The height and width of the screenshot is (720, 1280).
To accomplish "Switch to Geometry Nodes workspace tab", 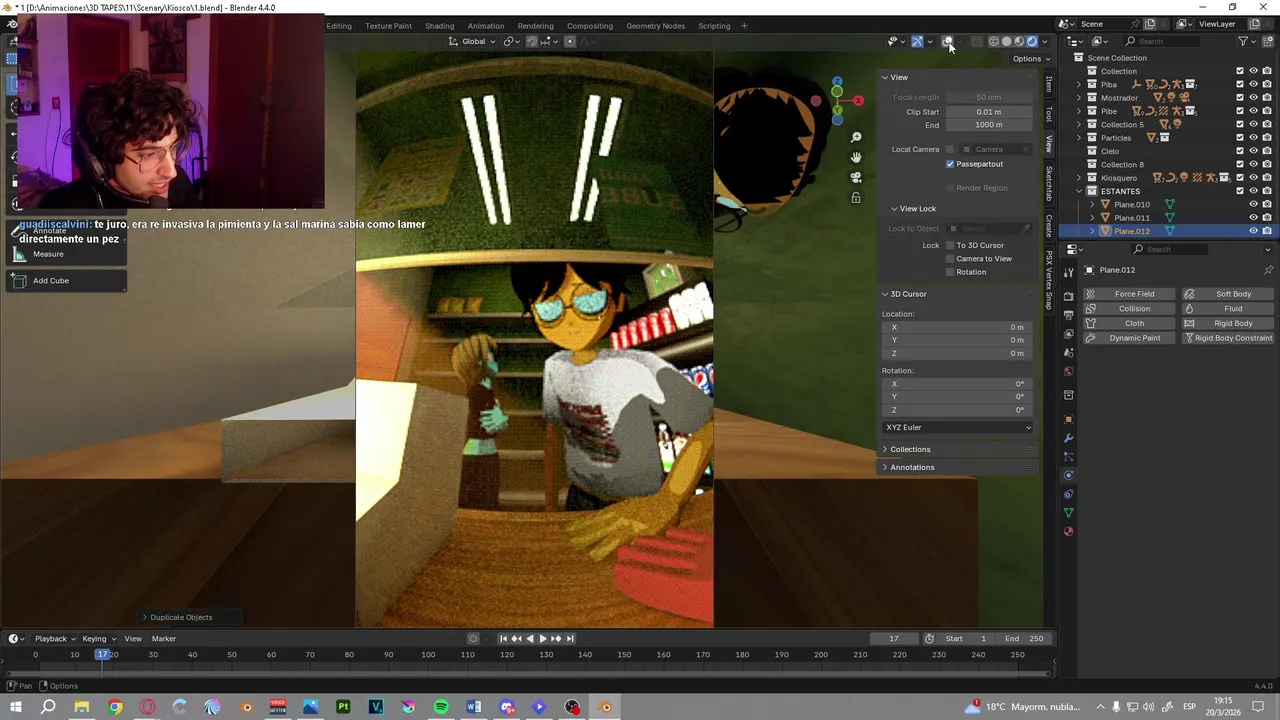I will point(655,26).
